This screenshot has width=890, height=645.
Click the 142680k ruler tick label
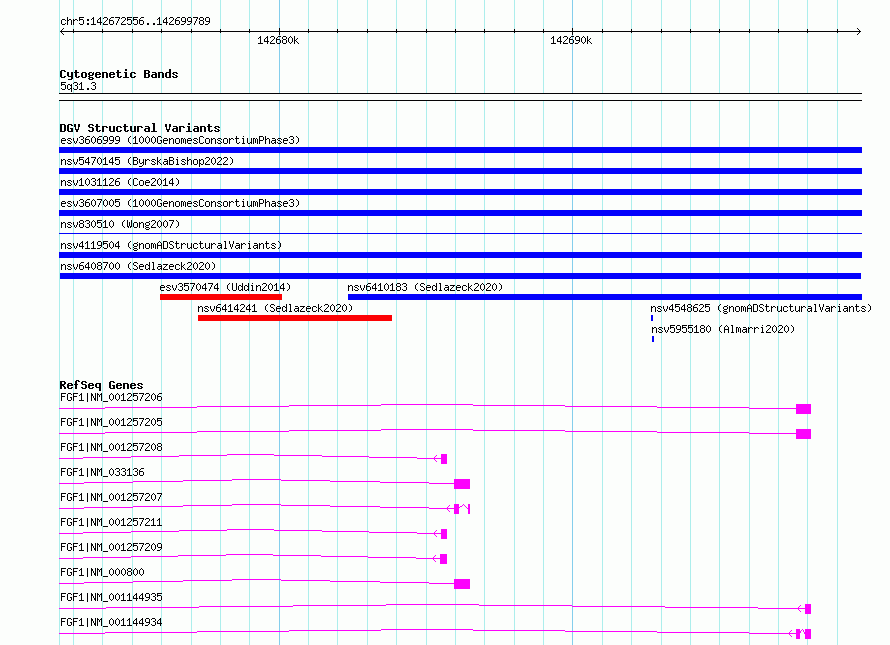(x=278, y=40)
